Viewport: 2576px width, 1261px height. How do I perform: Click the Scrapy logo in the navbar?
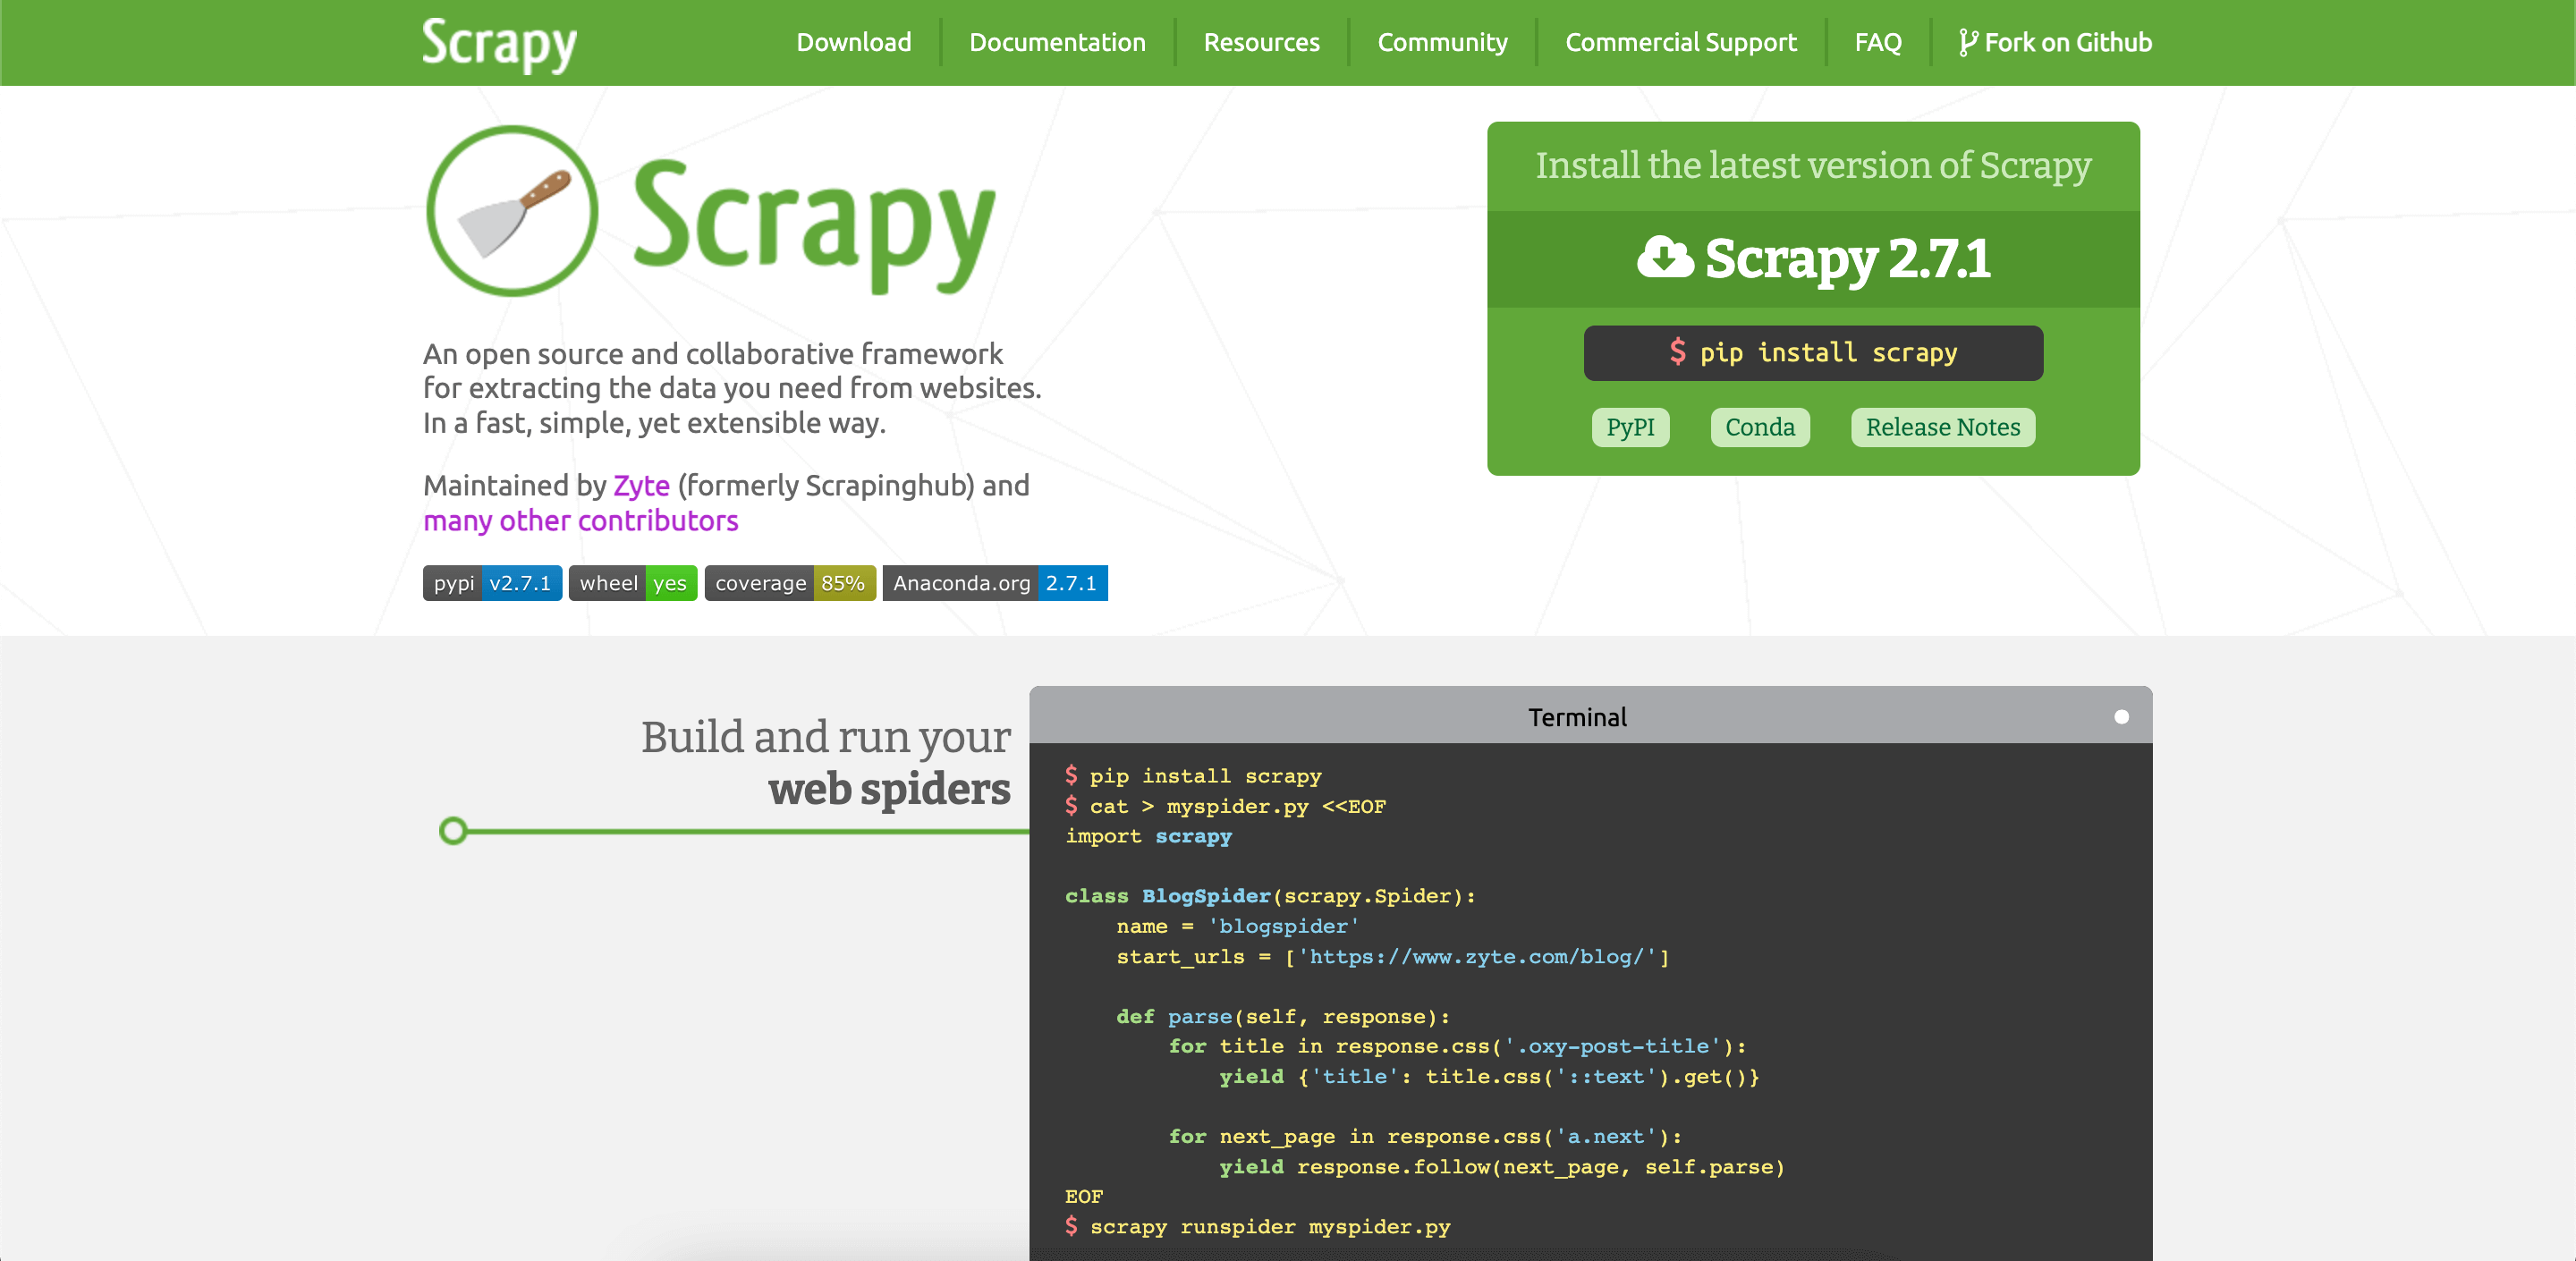pyautogui.click(x=499, y=44)
